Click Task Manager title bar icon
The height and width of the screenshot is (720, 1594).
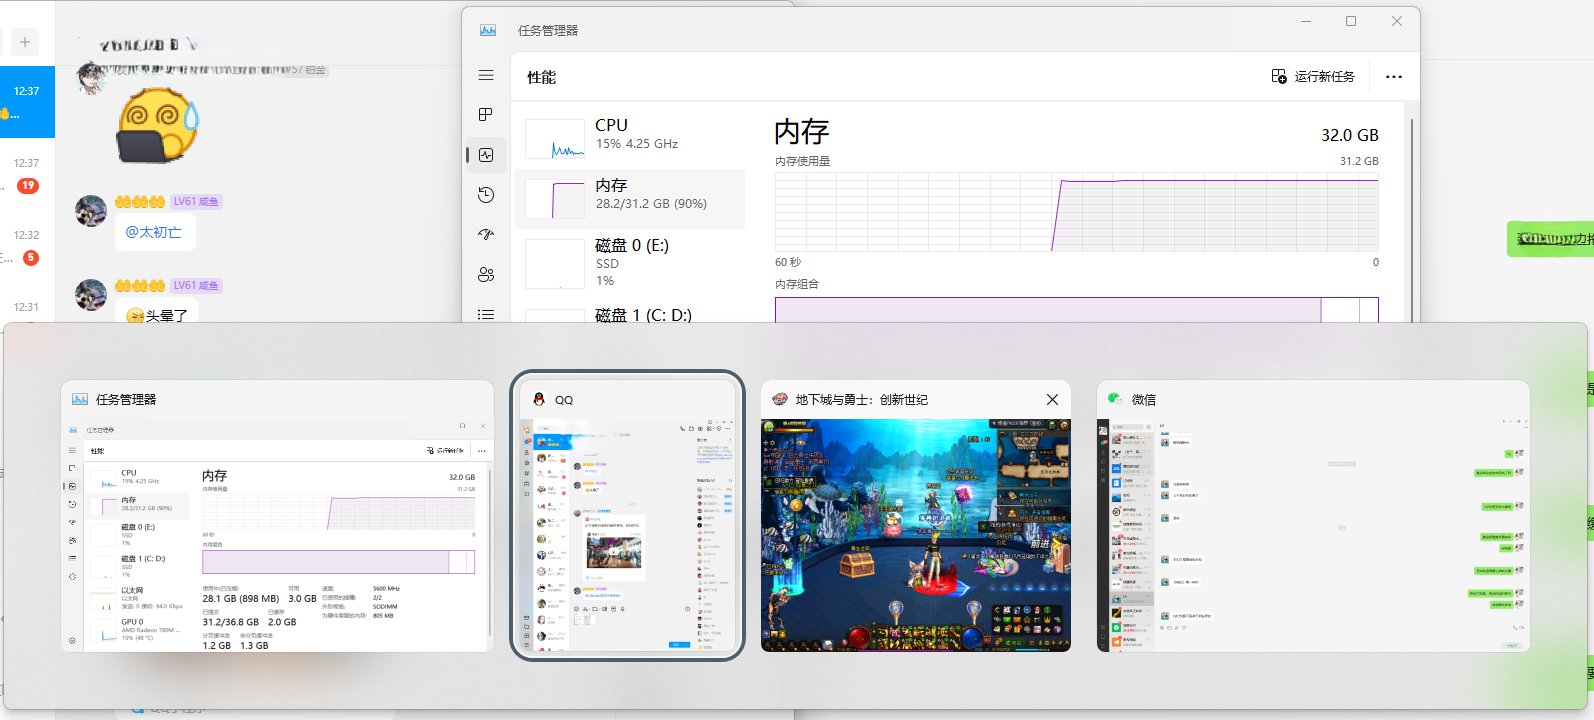[x=488, y=30]
